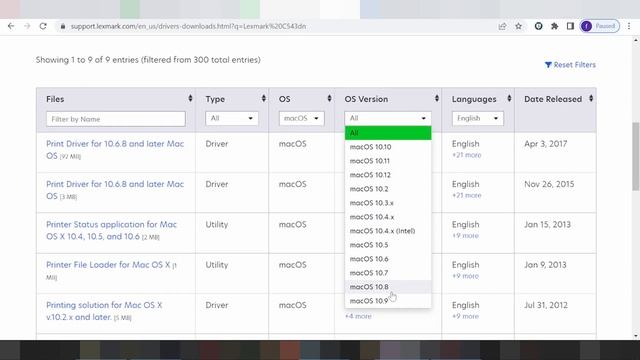Choose macOS 10.2 in the dropdown
640x360 pixels.
tap(388, 189)
